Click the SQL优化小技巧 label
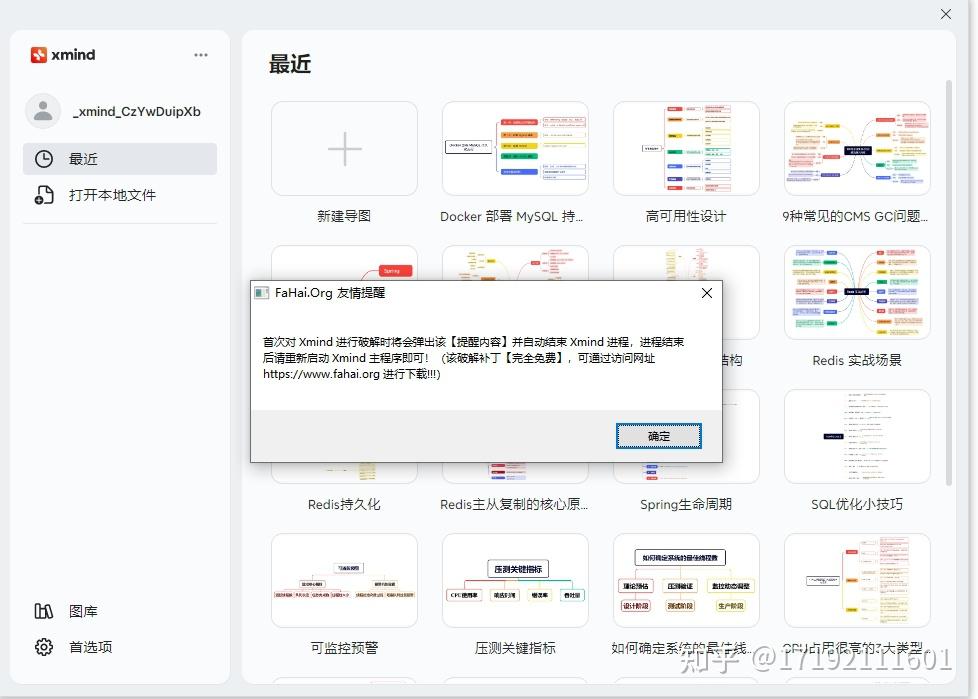Screen dimensions: 978x699 pos(857,504)
